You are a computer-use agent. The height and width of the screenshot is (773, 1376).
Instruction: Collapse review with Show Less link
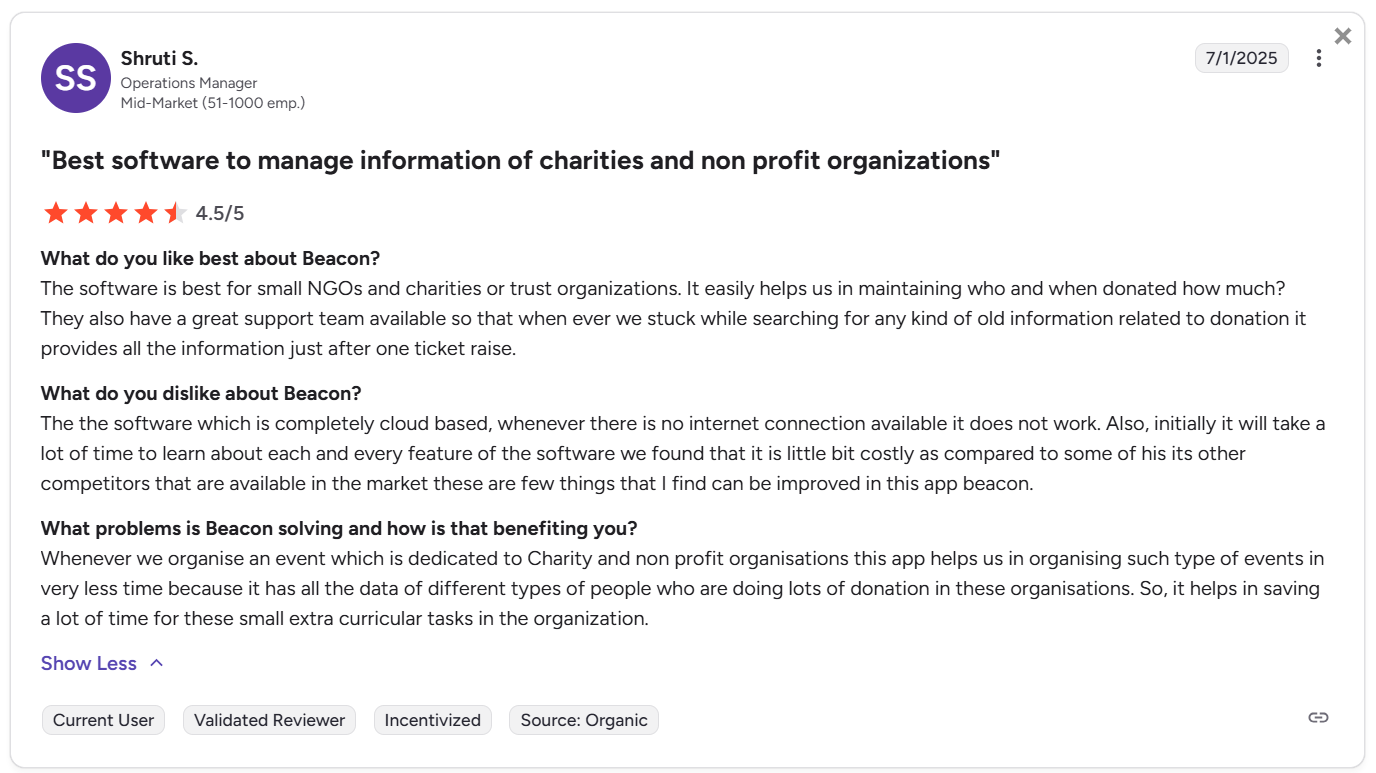click(x=89, y=663)
